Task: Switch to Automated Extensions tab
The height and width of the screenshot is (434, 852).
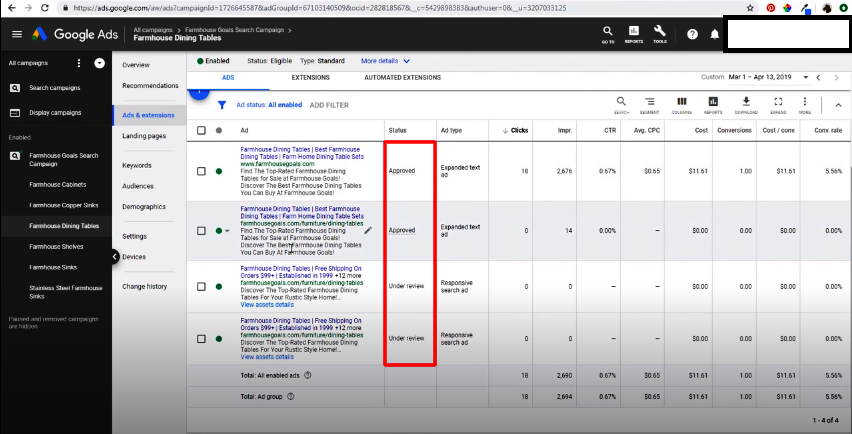Action: click(x=403, y=78)
